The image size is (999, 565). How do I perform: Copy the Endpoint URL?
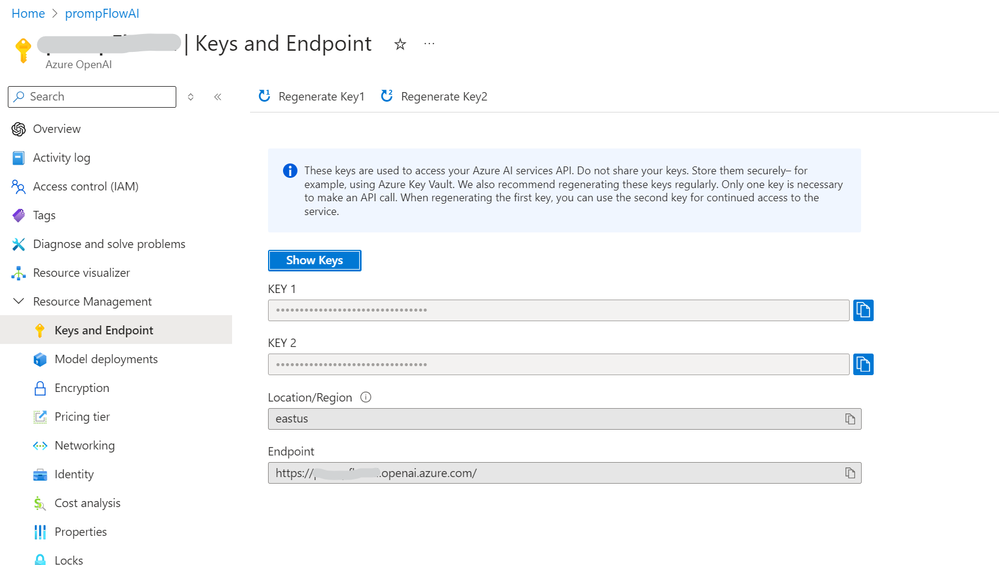click(850, 473)
